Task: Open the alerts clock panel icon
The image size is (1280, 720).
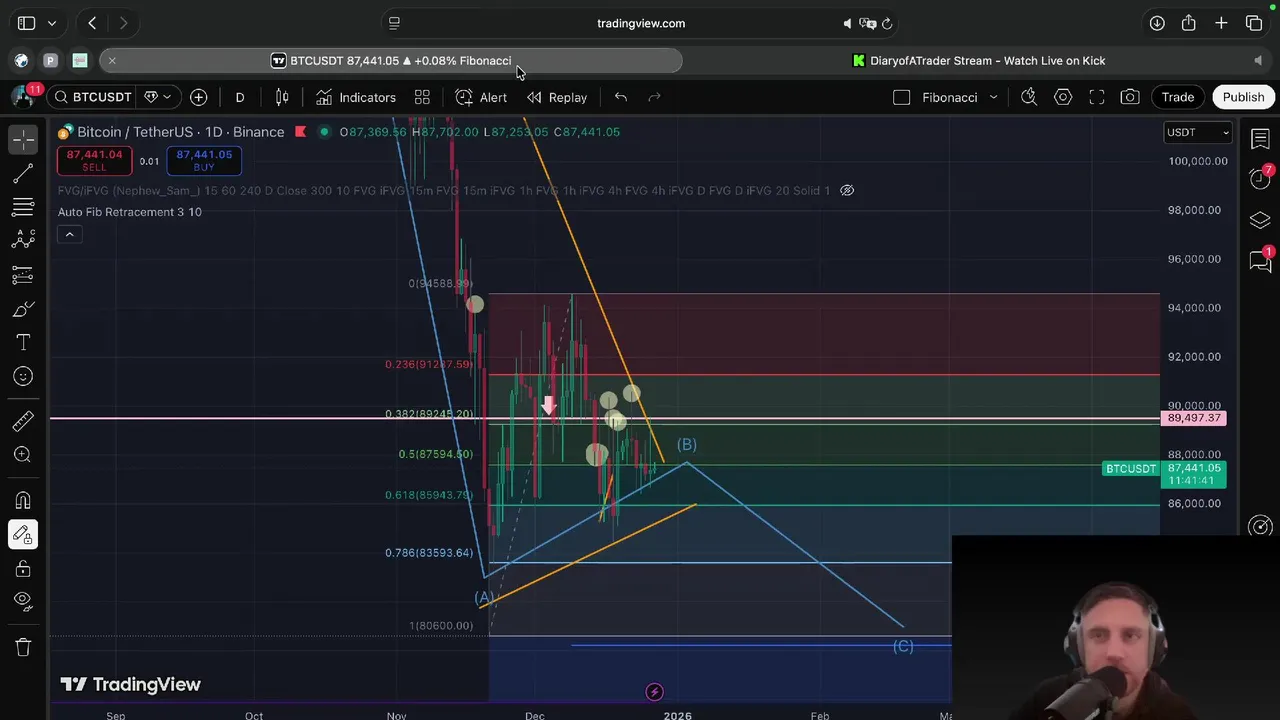Action: pyautogui.click(x=1260, y=179)
